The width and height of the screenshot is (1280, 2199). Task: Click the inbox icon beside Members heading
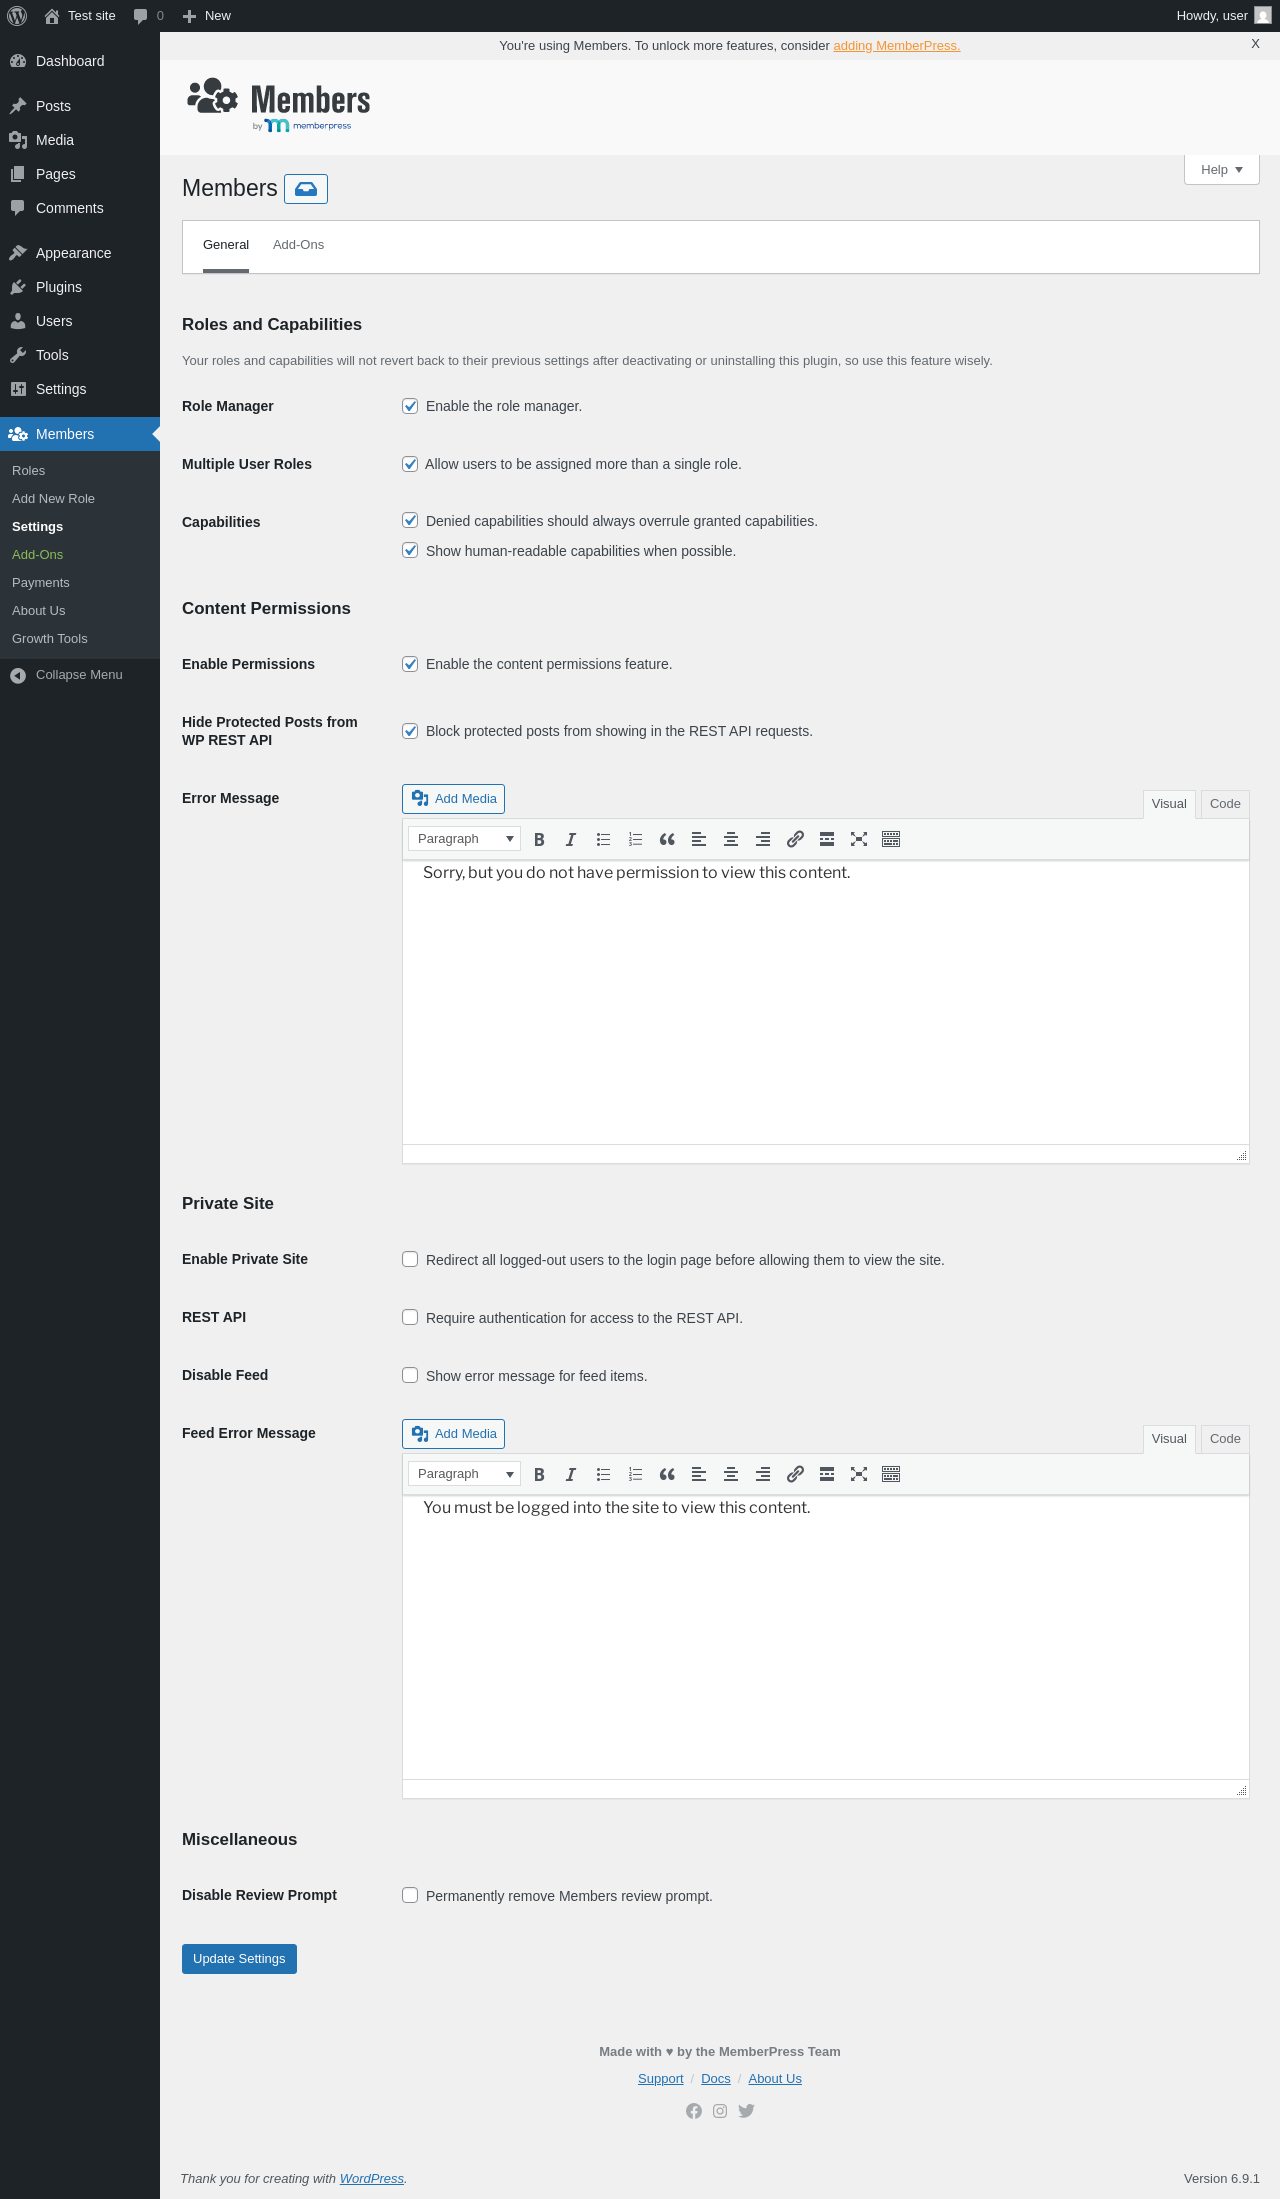pos(306,189)
